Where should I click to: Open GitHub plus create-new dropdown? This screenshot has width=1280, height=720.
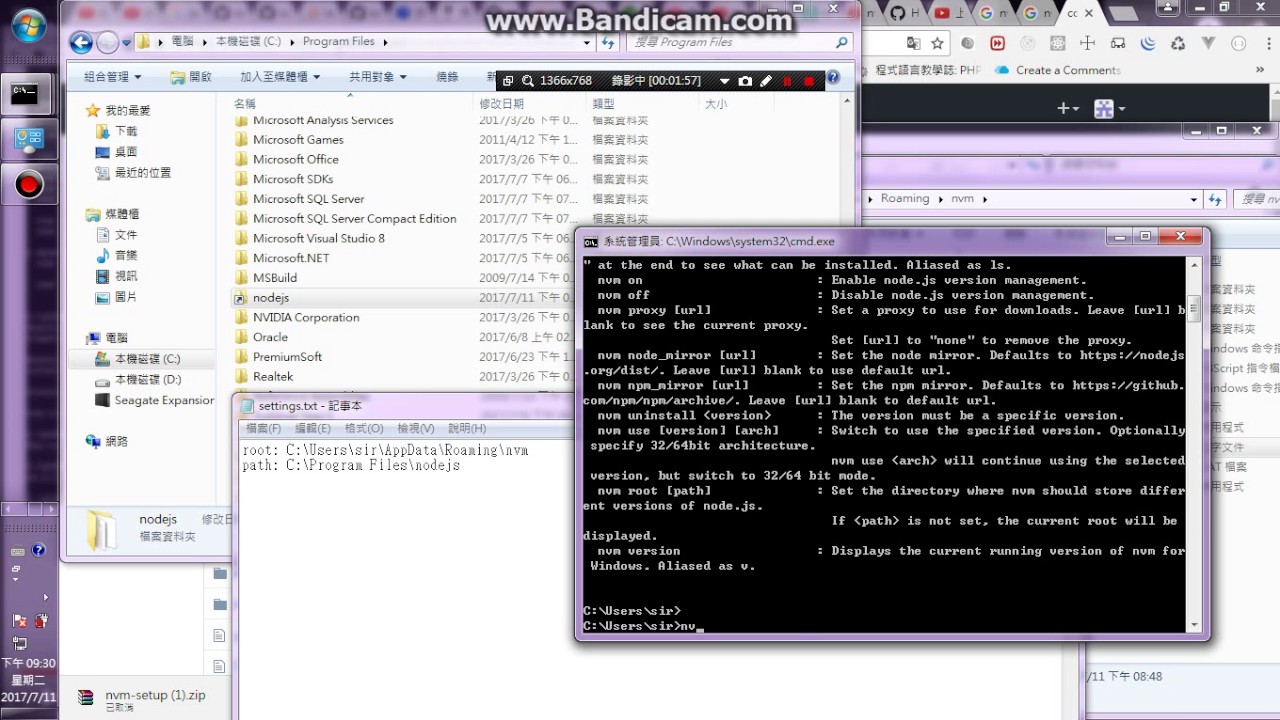pyautogui.click(x=1068, y=108)
